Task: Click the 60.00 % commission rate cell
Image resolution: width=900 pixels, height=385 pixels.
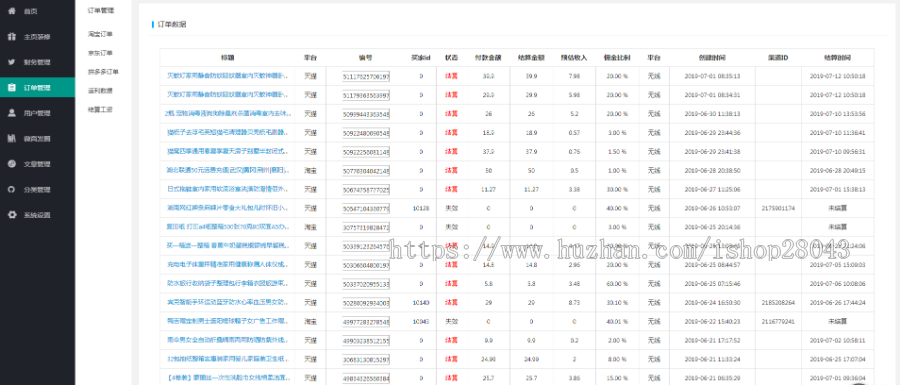Action: tap(618, 283)
